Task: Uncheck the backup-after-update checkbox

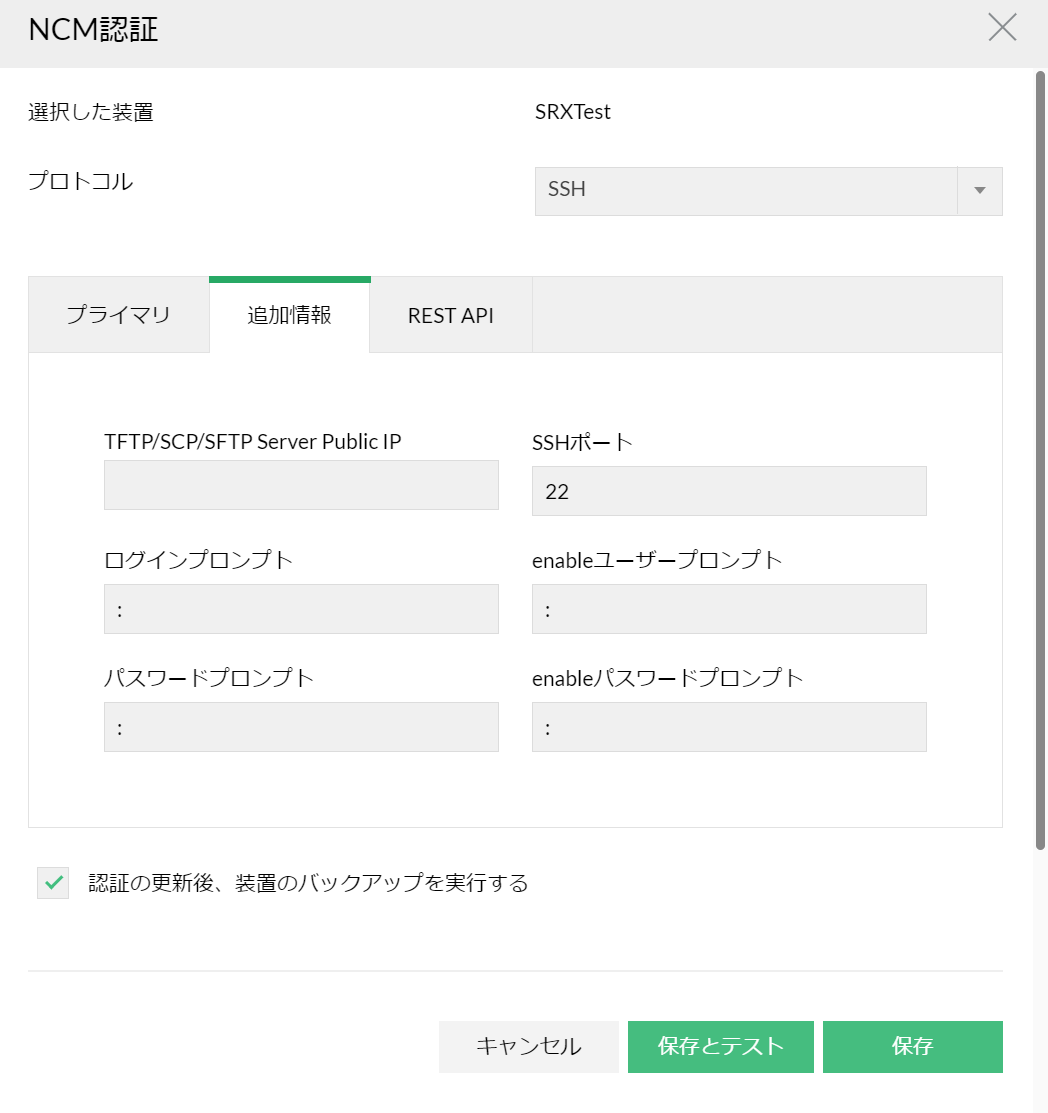Action: coord(53,883)
